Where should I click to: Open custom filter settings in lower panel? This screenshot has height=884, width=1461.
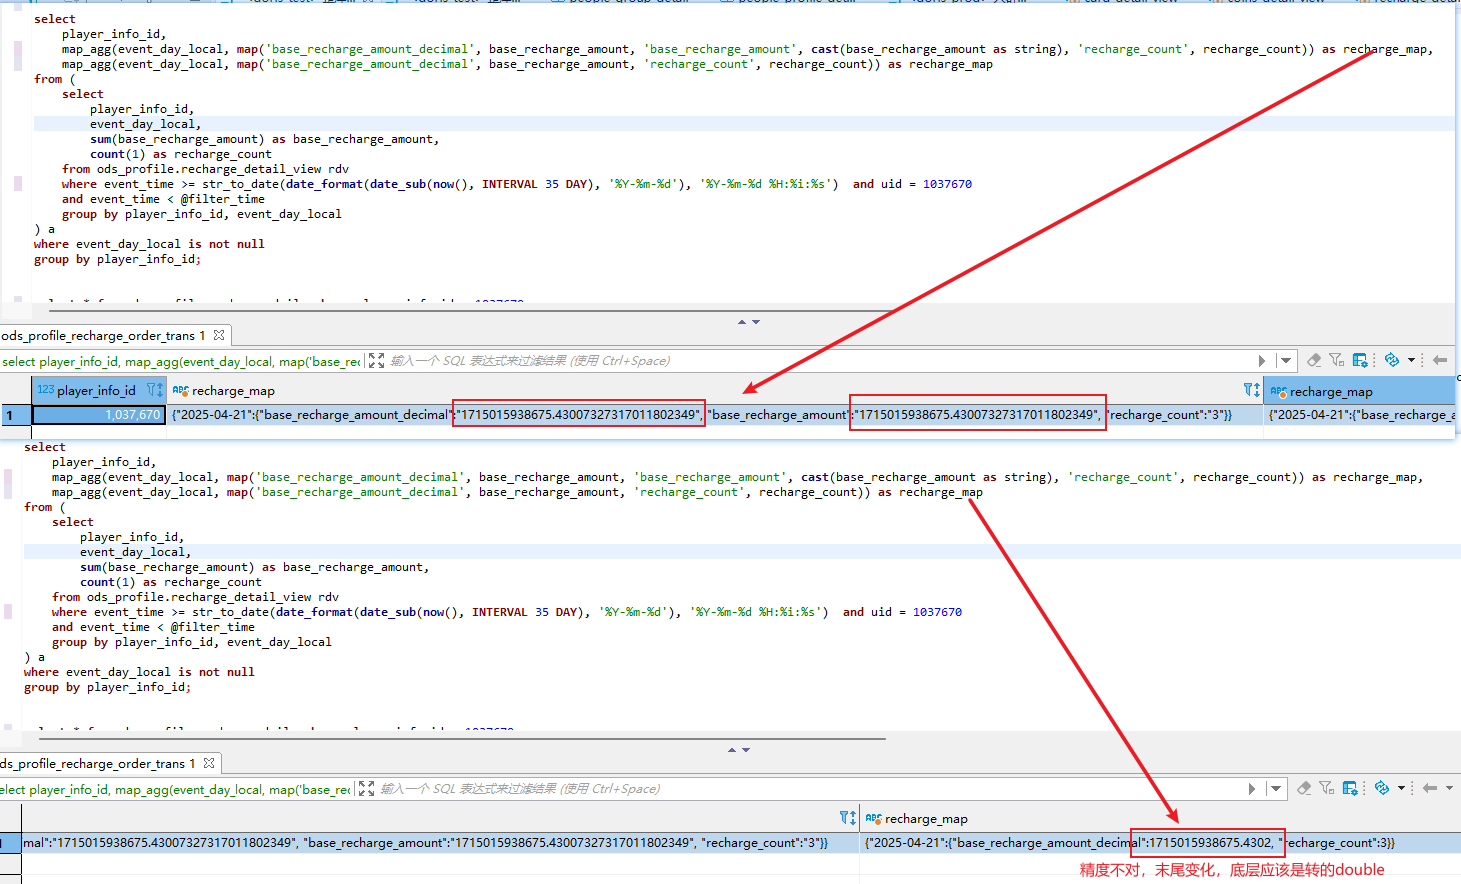(x=1327, y=788)
